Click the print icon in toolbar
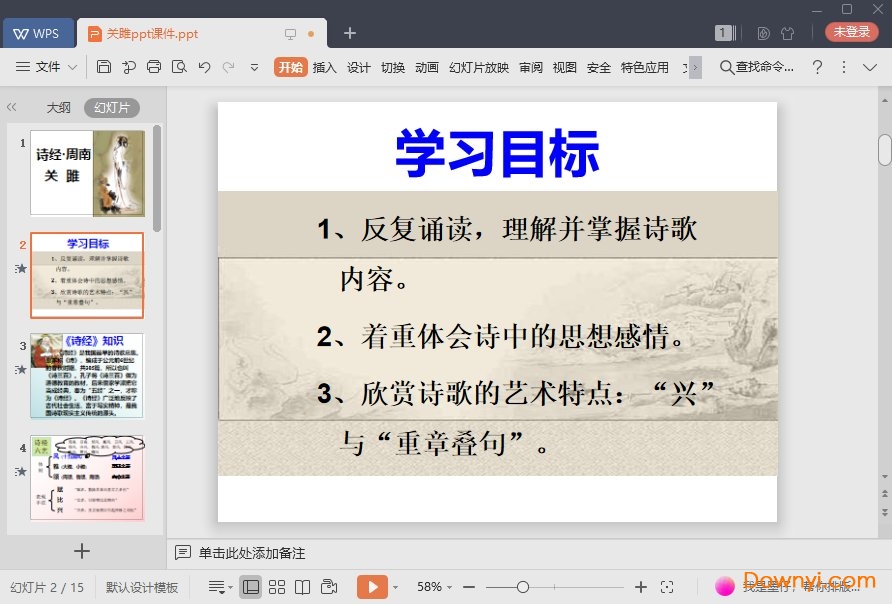892x604 pixels. click(x=154, y=67)
